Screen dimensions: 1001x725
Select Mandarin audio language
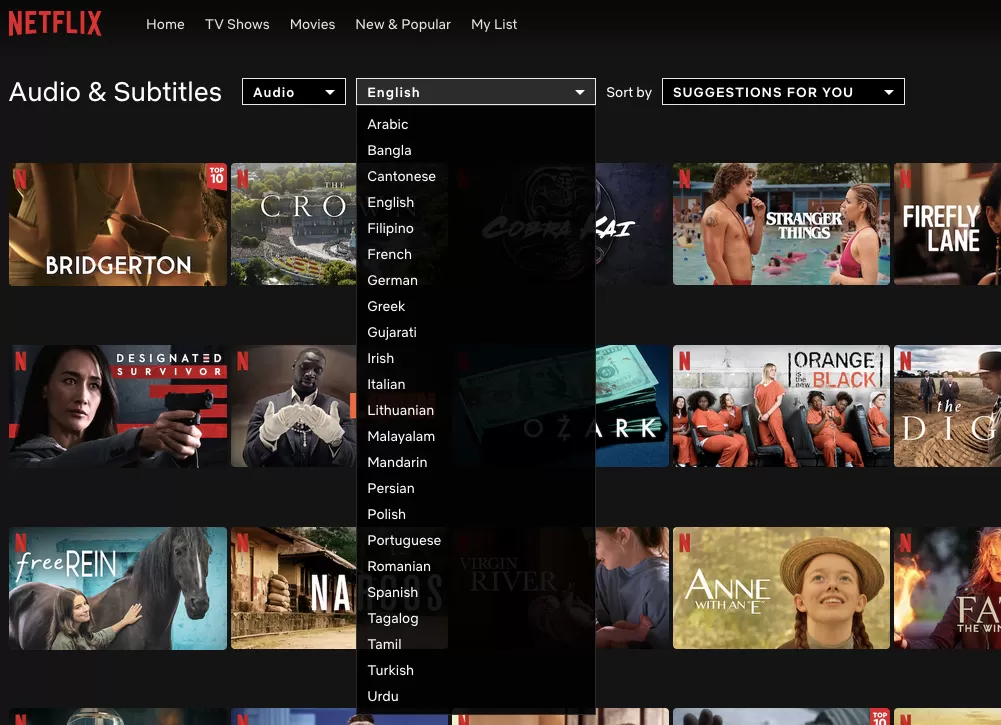pyautogui.click(x=397, y=462)
